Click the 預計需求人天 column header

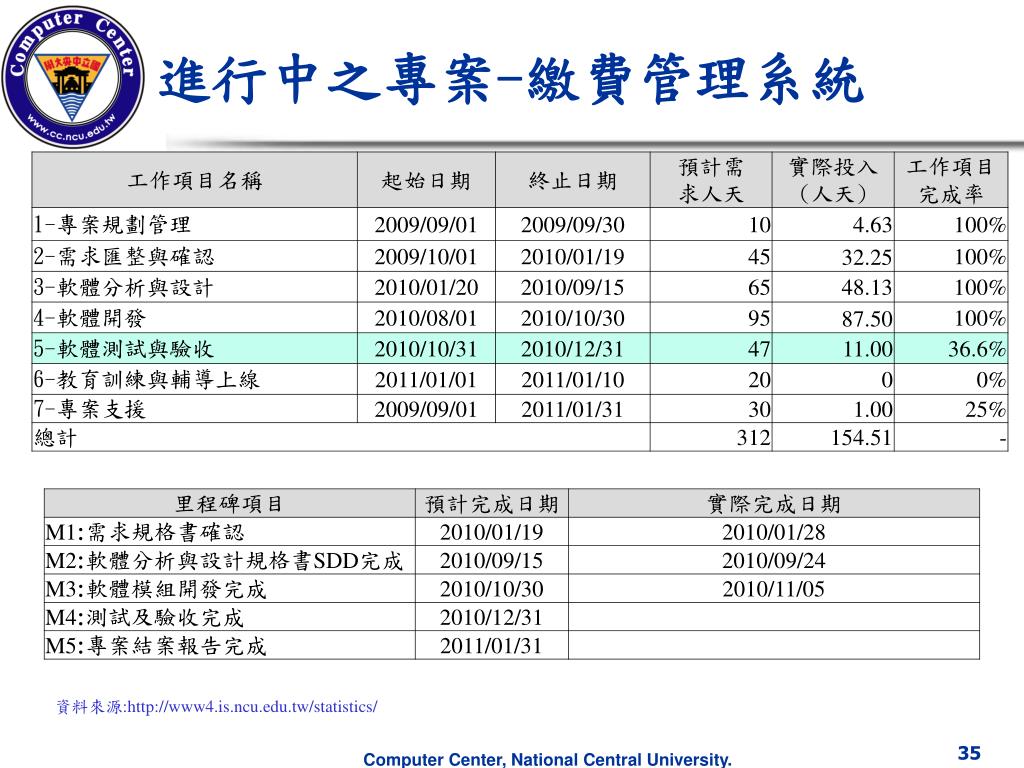coord(711,180)
